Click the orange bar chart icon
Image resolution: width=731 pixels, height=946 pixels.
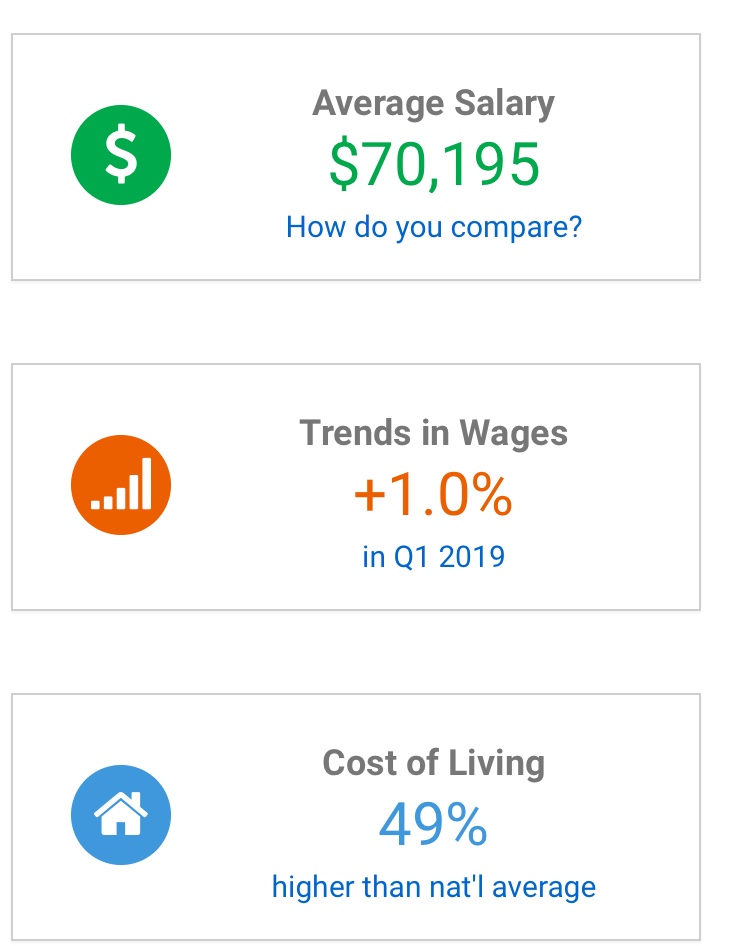click(121, 485)
